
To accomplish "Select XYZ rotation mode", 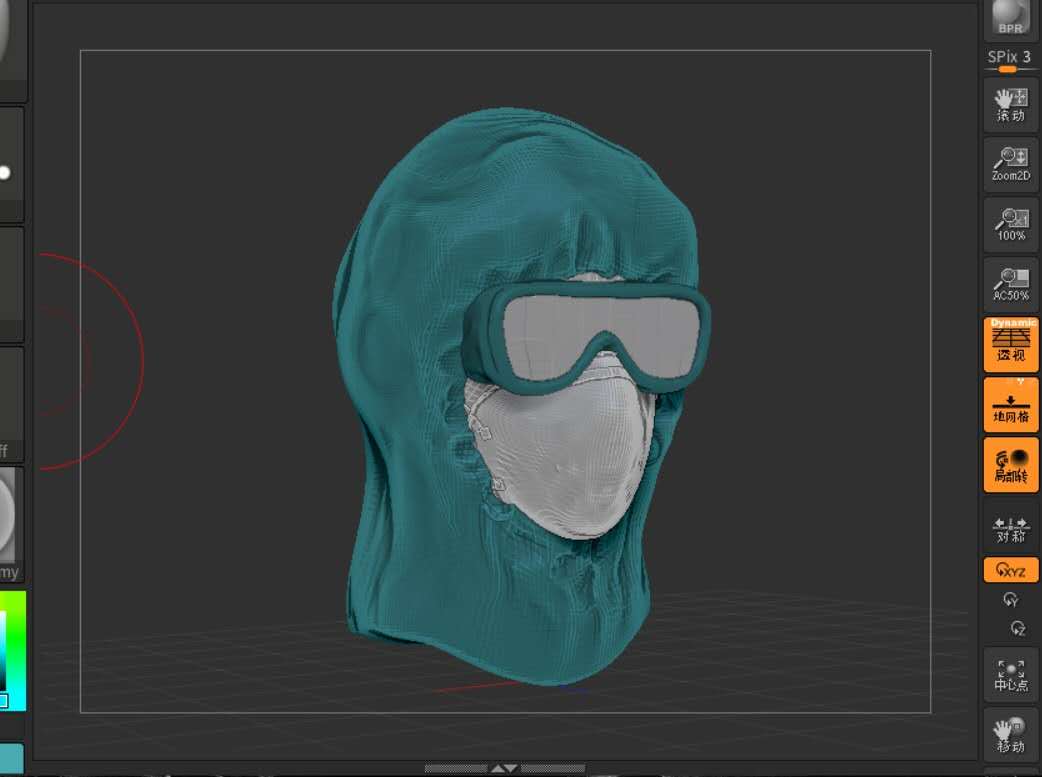I will (x=1011, y=571).
